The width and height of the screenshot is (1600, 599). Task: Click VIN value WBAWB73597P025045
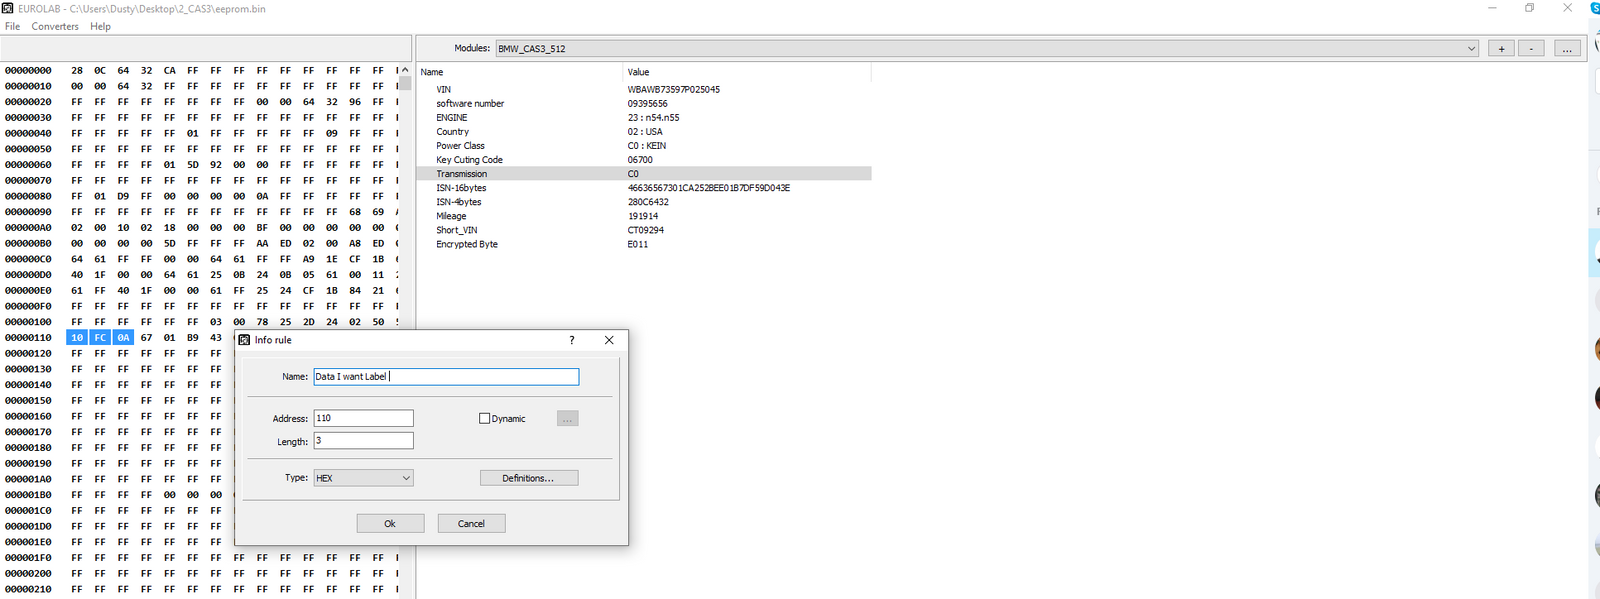click(673, 89)
